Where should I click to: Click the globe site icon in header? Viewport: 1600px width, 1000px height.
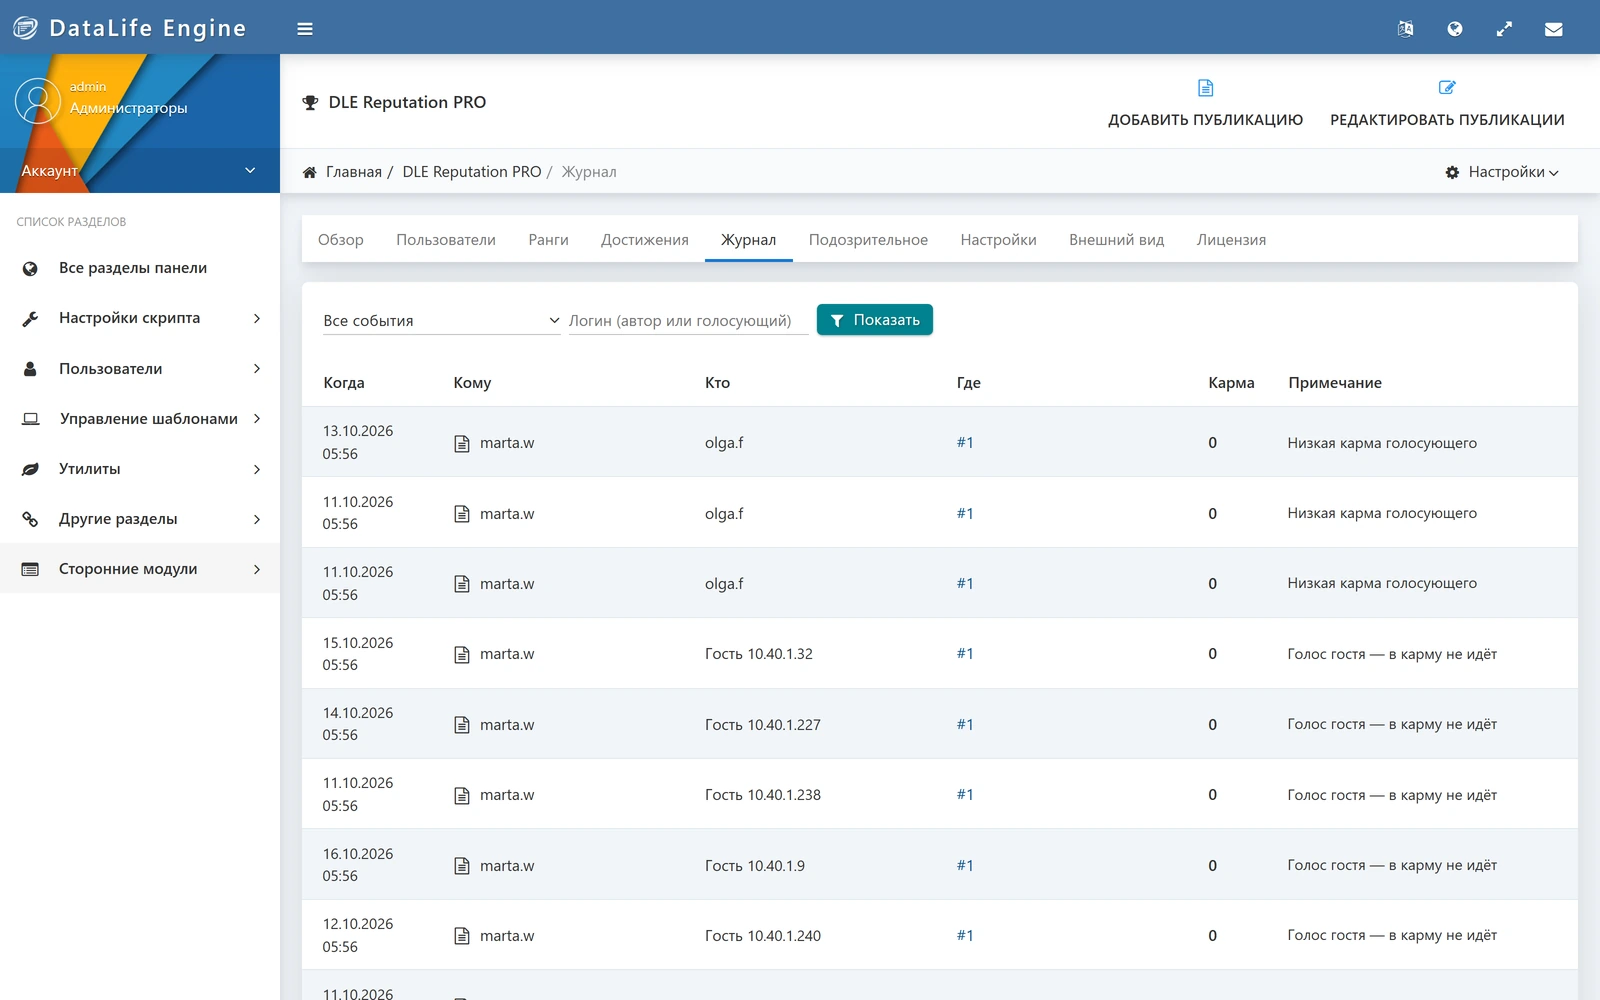(x=1455, y=29)
